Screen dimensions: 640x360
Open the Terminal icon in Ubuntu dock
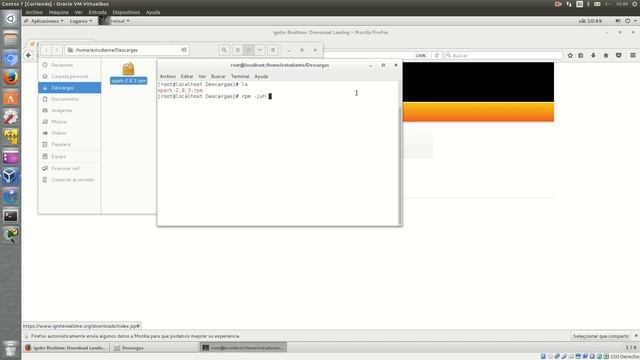point(11,216)
